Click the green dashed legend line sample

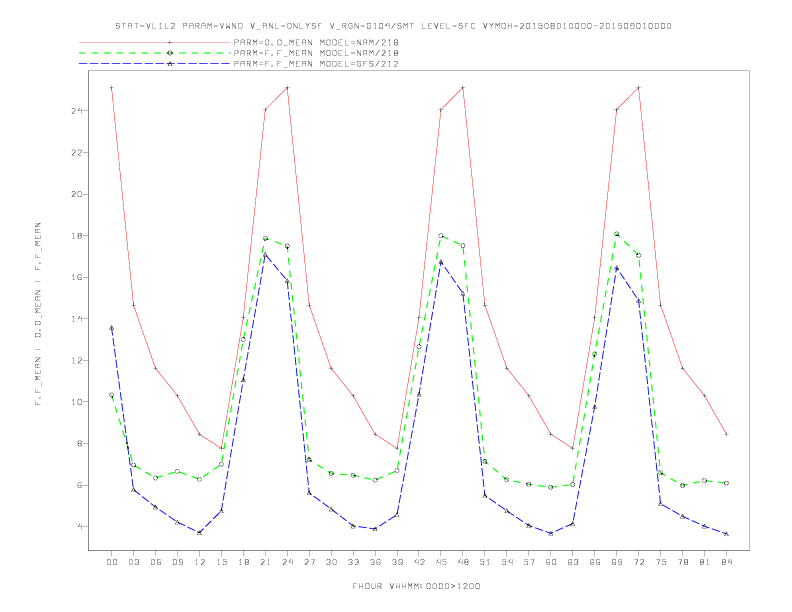tap(155, 53)
